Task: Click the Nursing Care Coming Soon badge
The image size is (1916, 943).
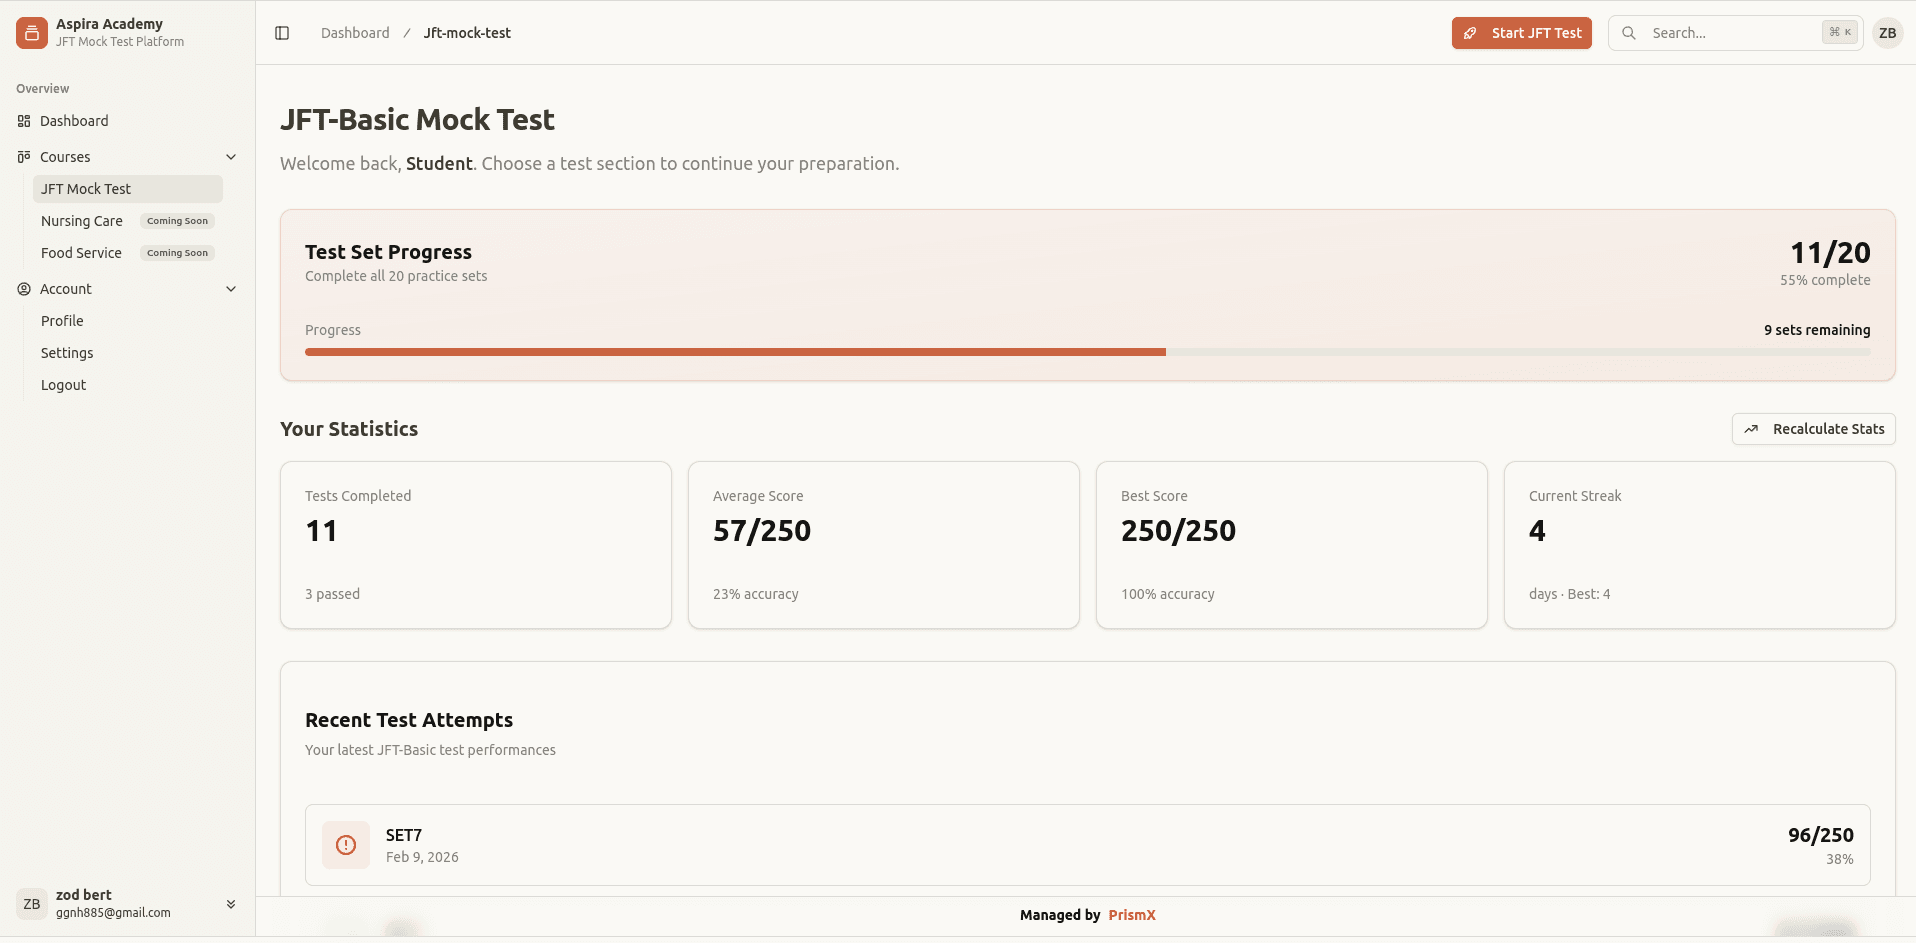Action: [x=177, y=221]
